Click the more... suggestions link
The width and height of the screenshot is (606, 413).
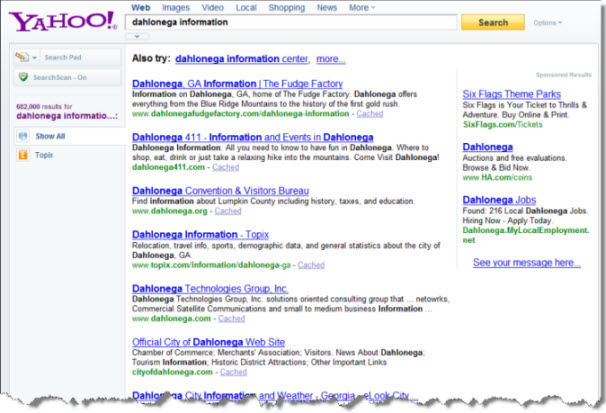click(331, 59)
